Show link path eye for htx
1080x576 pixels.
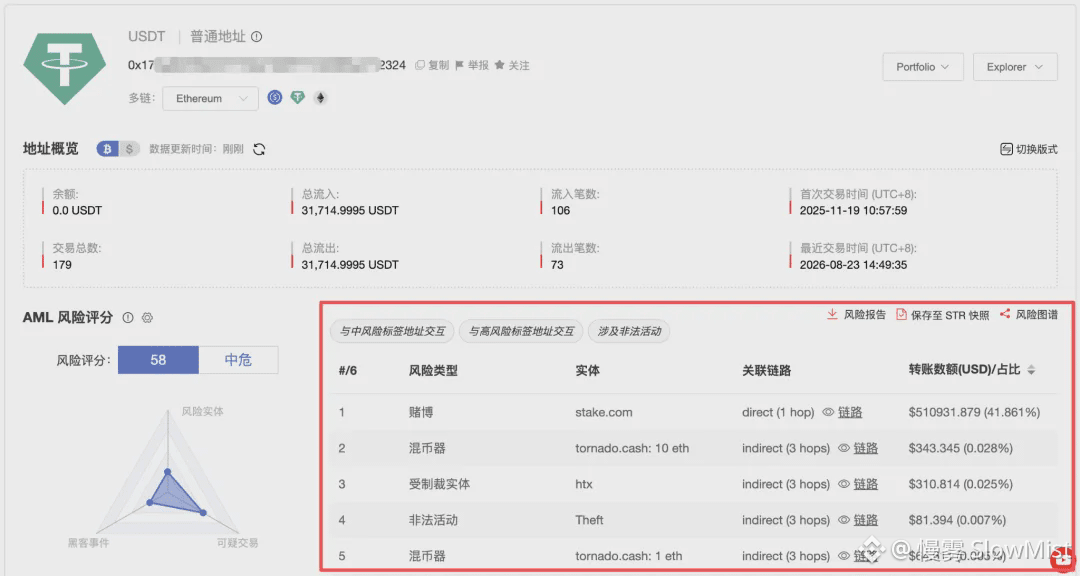[x=844, y=484]
